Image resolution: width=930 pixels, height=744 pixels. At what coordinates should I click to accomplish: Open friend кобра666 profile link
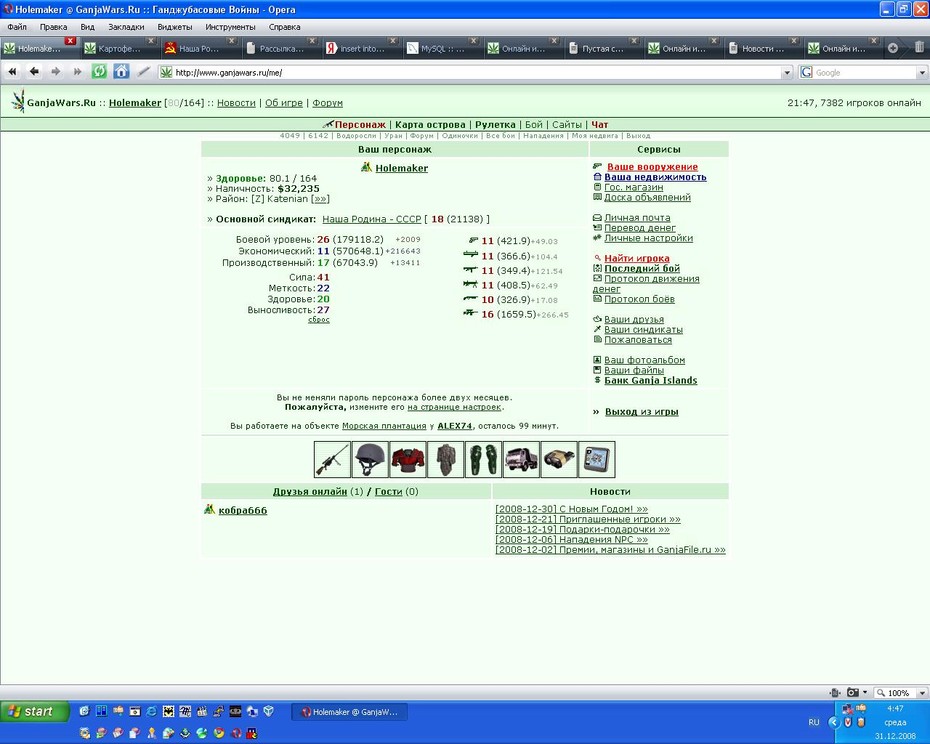pos(243,510)
